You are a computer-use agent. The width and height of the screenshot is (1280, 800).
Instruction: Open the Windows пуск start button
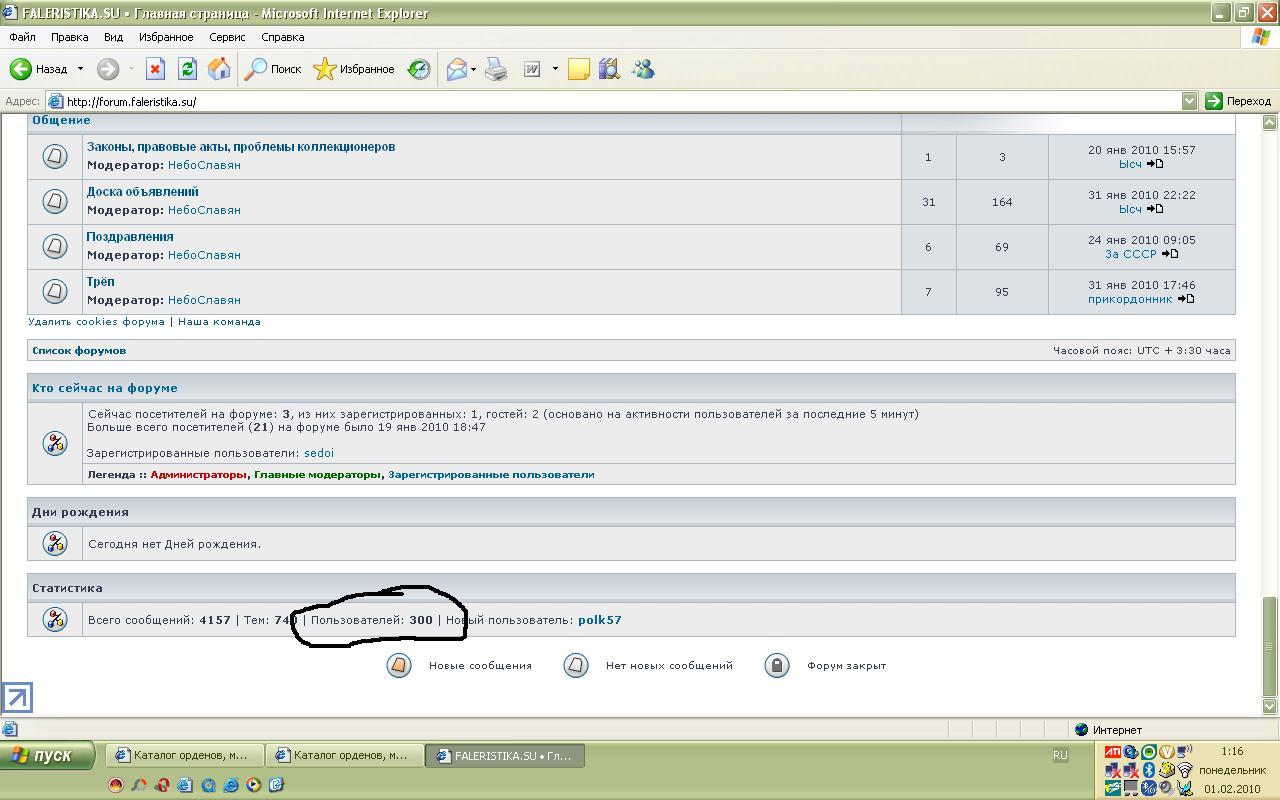tap(48, 755)
